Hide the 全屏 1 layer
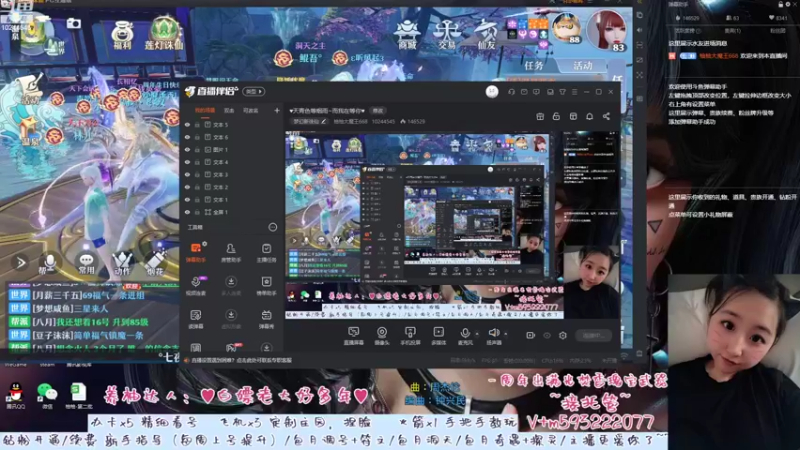This screenshot has width=800, height=450. point(187,212)
